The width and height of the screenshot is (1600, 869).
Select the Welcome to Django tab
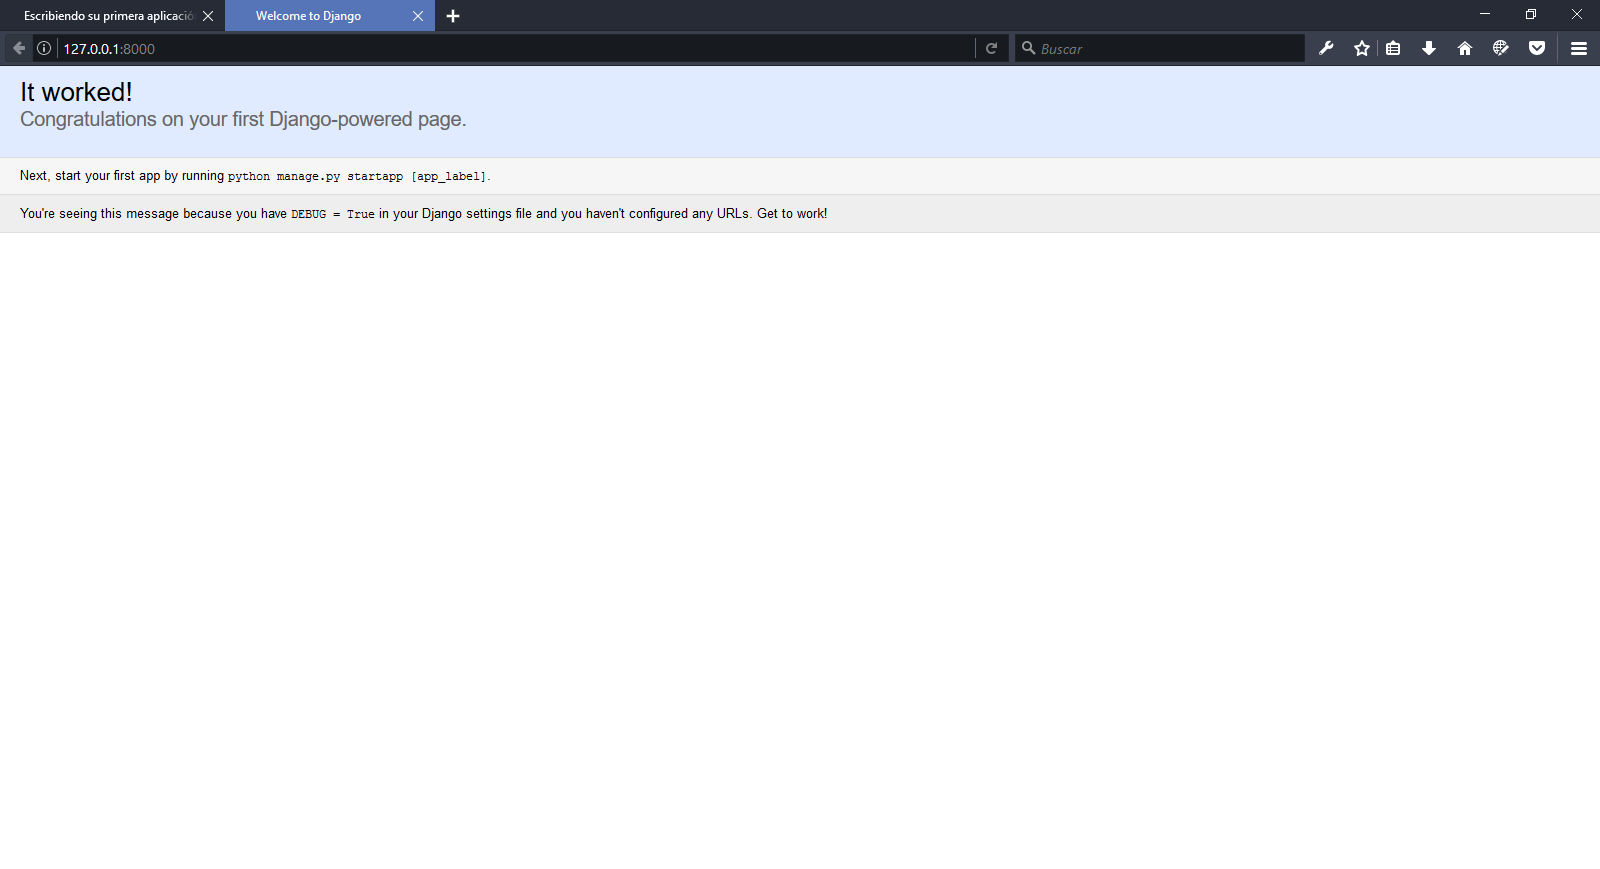[330, 16]
